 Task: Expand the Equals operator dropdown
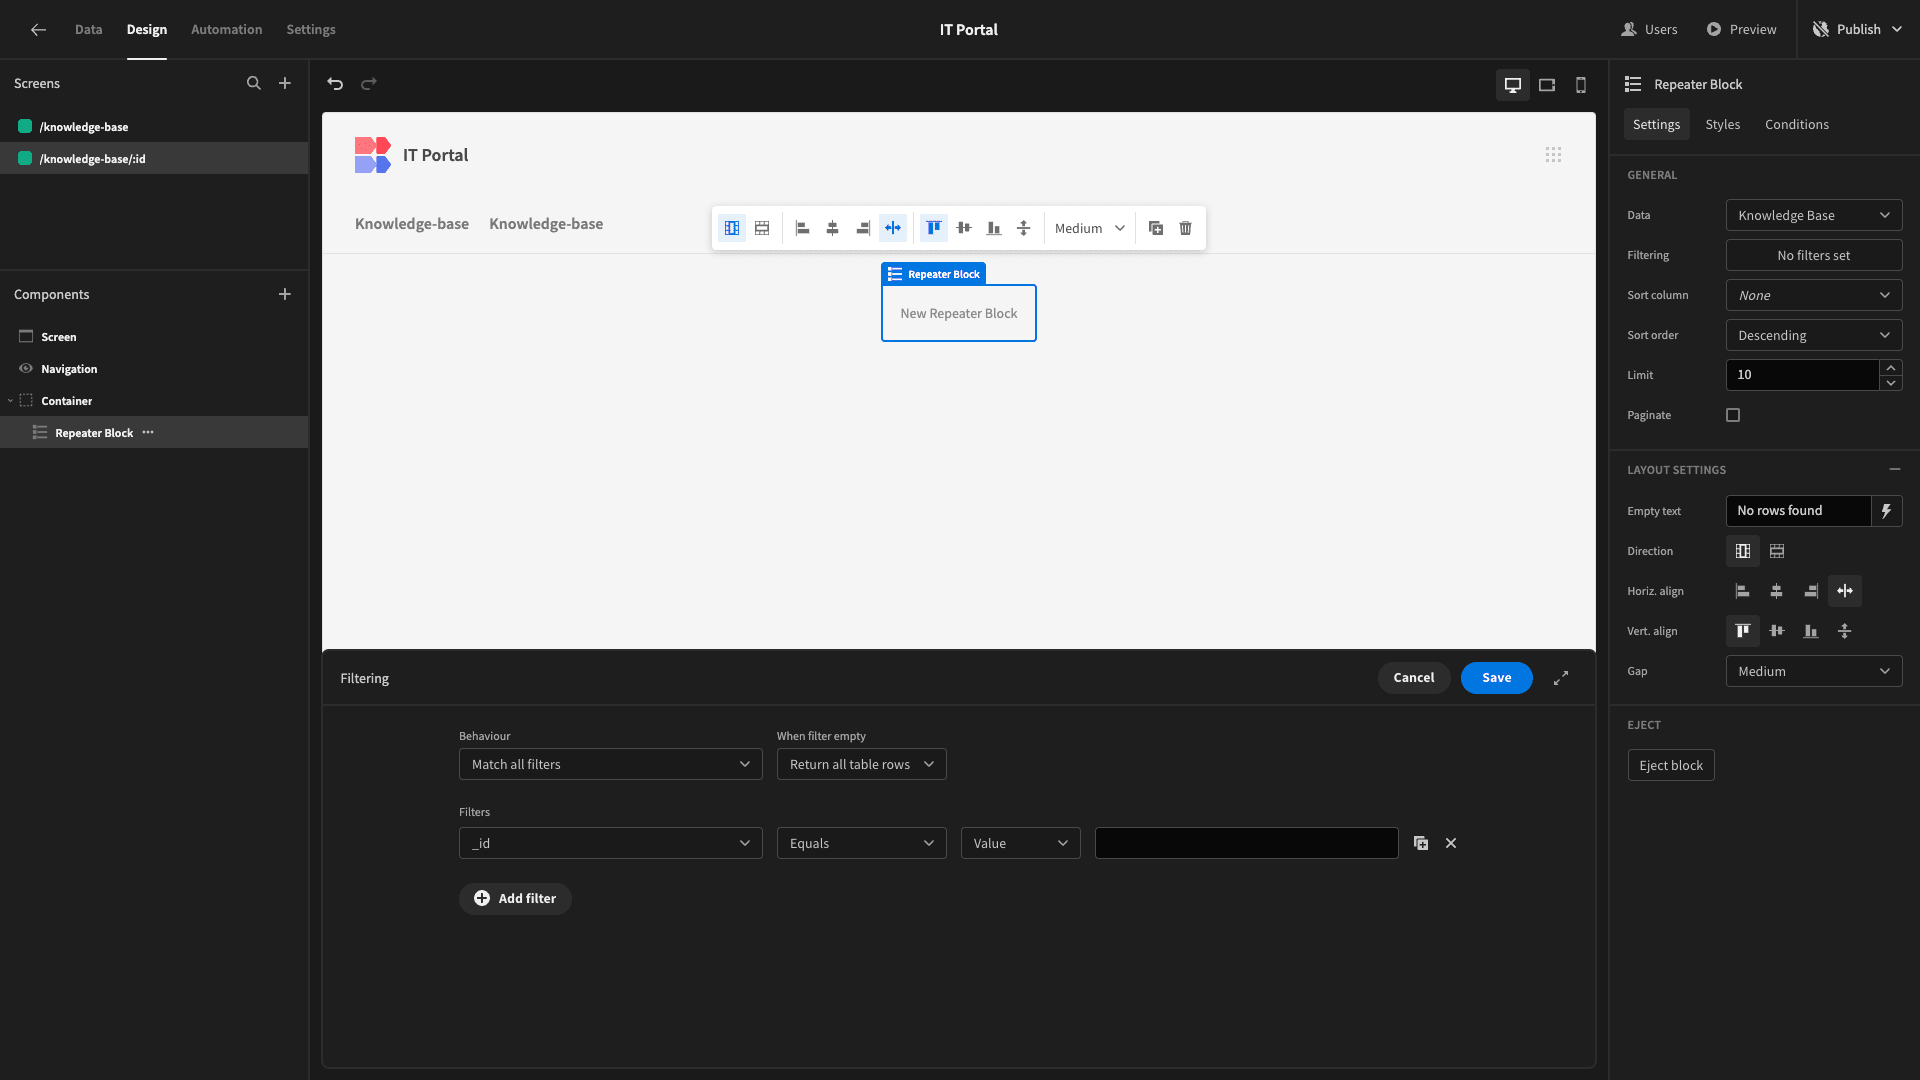(x=862, y=843)
